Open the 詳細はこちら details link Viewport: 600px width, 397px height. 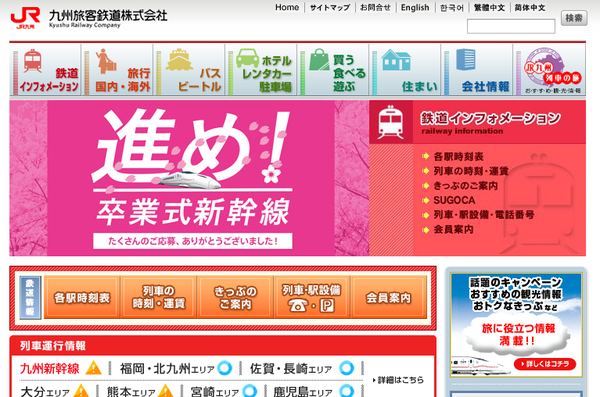click(398, 380)
